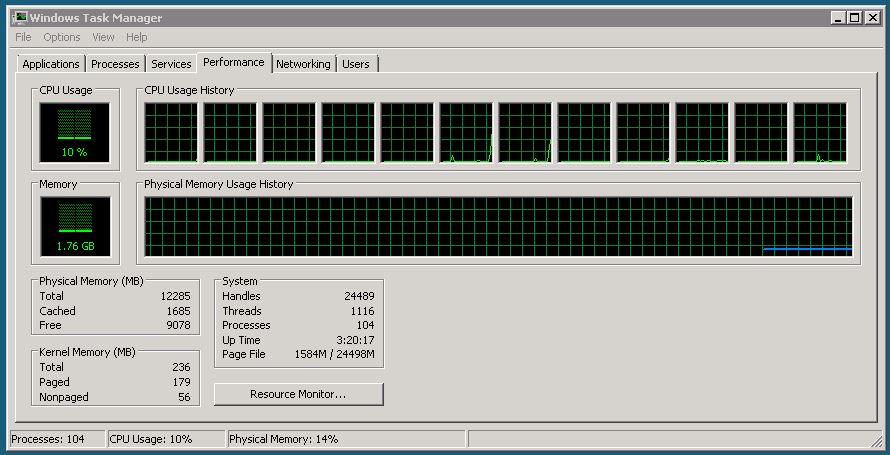Viewport: 890px width, 455px height.
Task: Open the View menu
Action: tap(103, 37)
